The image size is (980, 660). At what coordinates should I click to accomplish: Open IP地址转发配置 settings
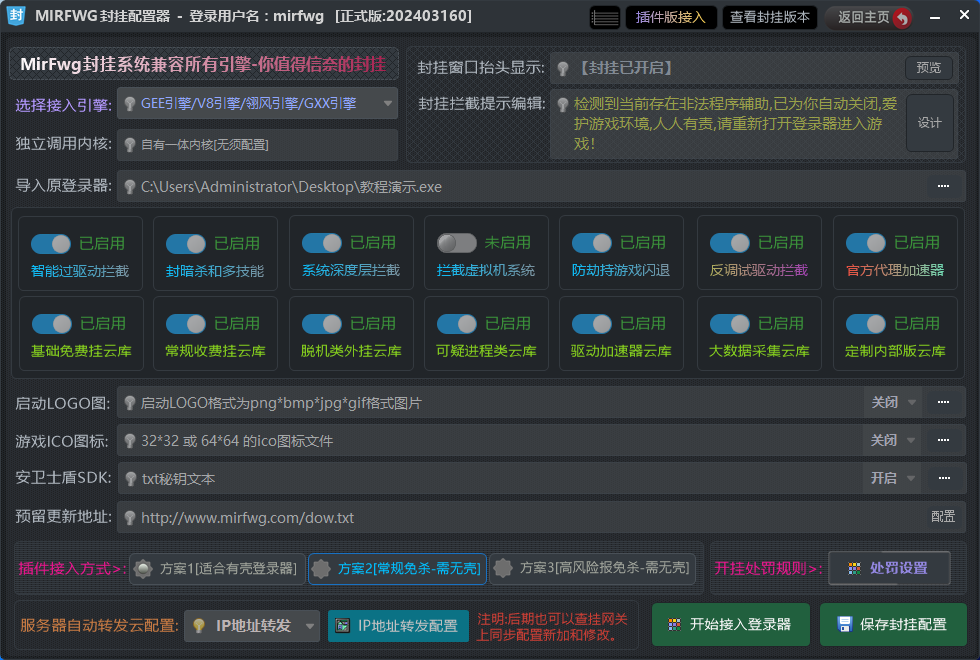398,626
